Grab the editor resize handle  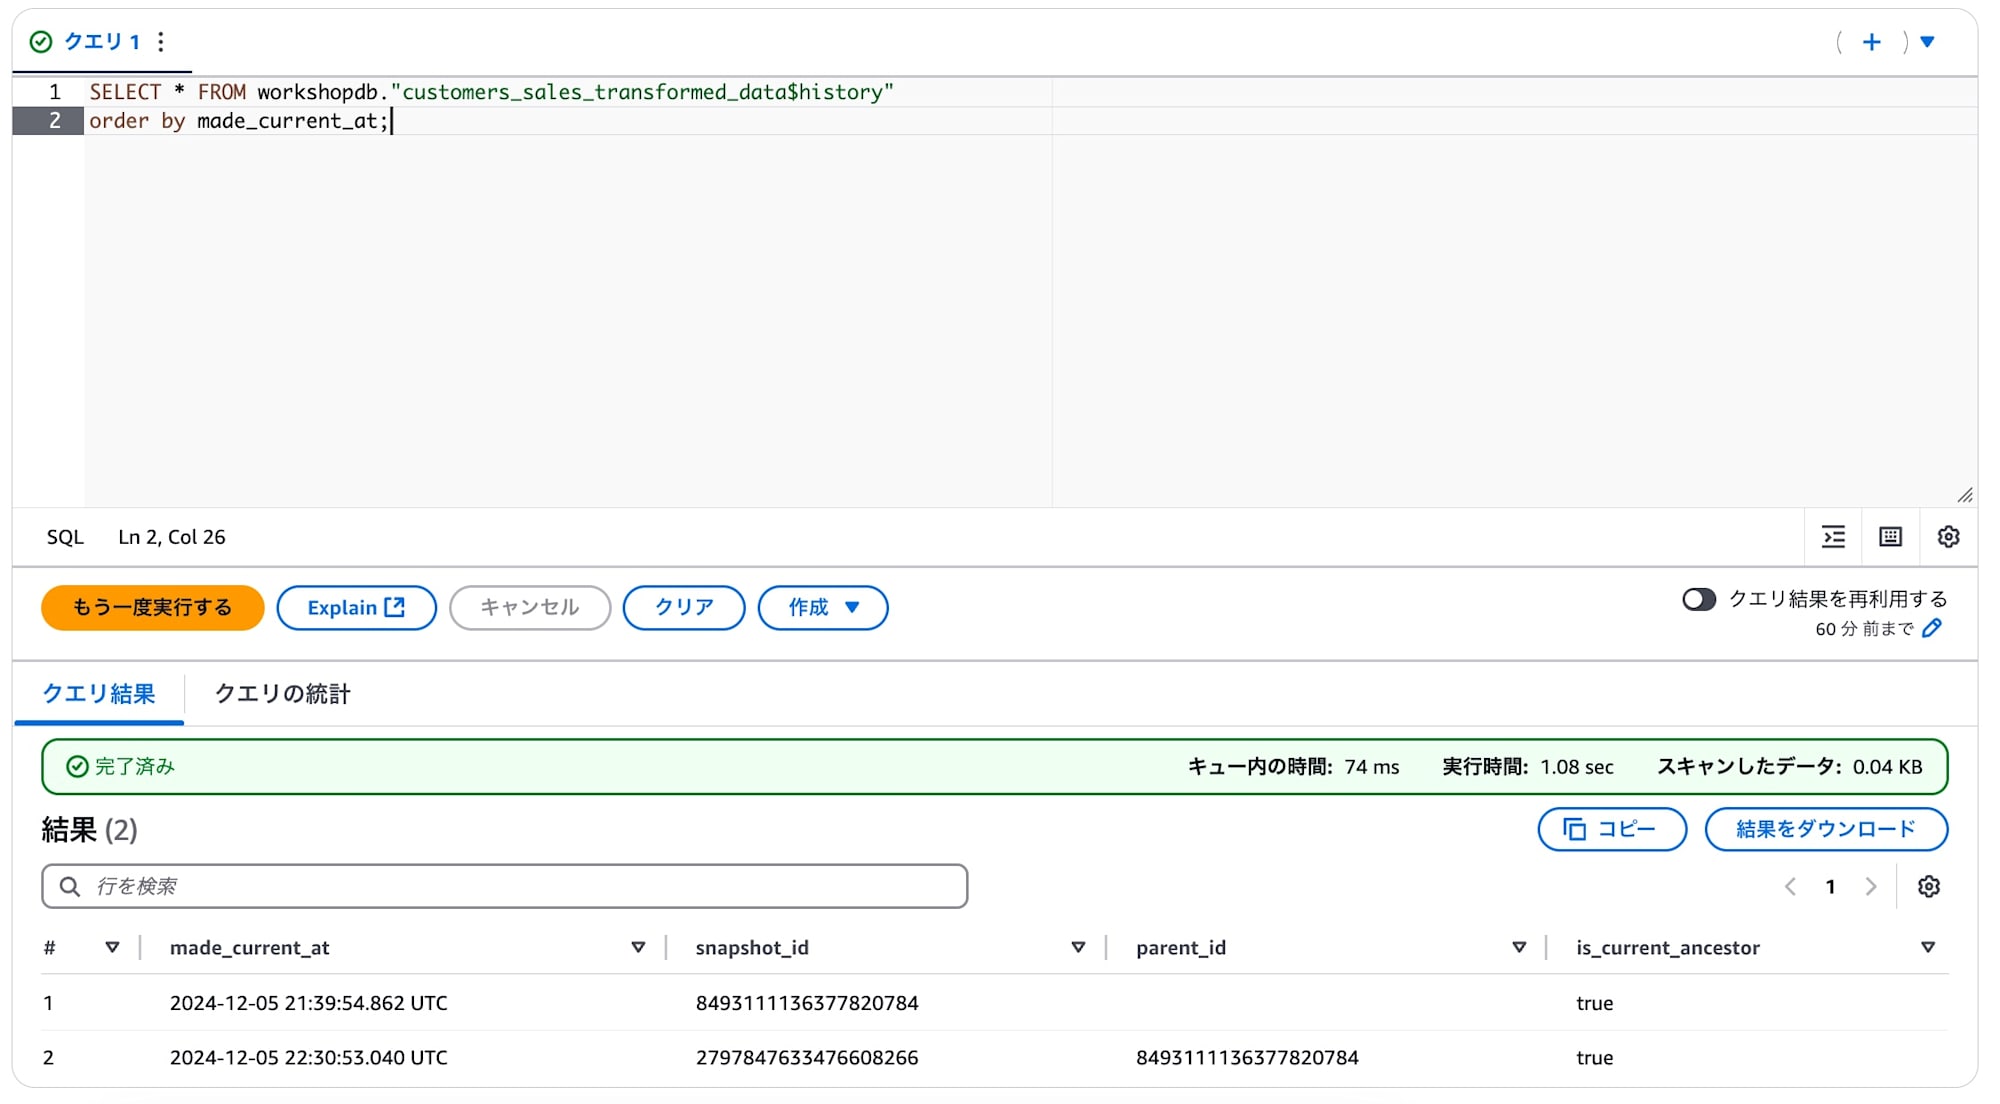tap(1965, 495)
